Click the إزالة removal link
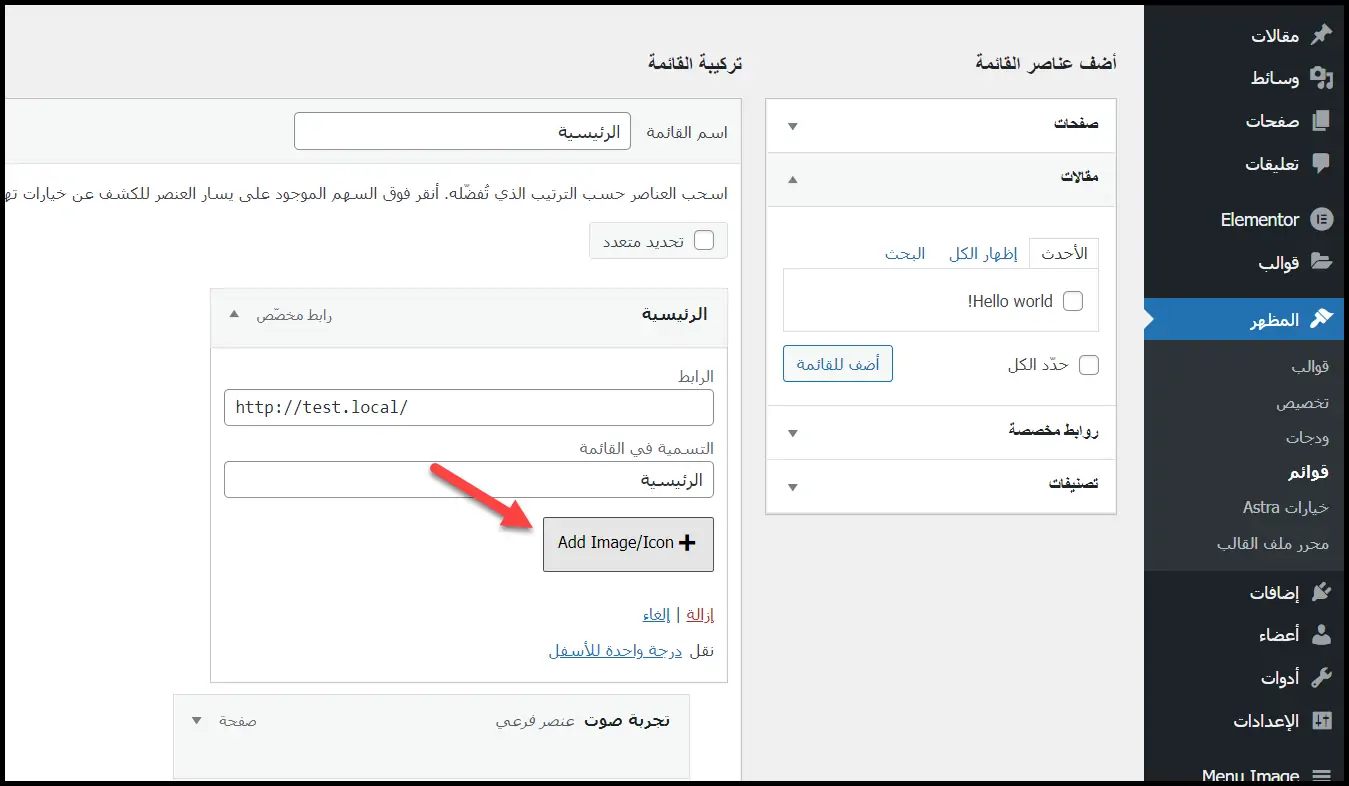1349x786 pixels. point(700,614)
